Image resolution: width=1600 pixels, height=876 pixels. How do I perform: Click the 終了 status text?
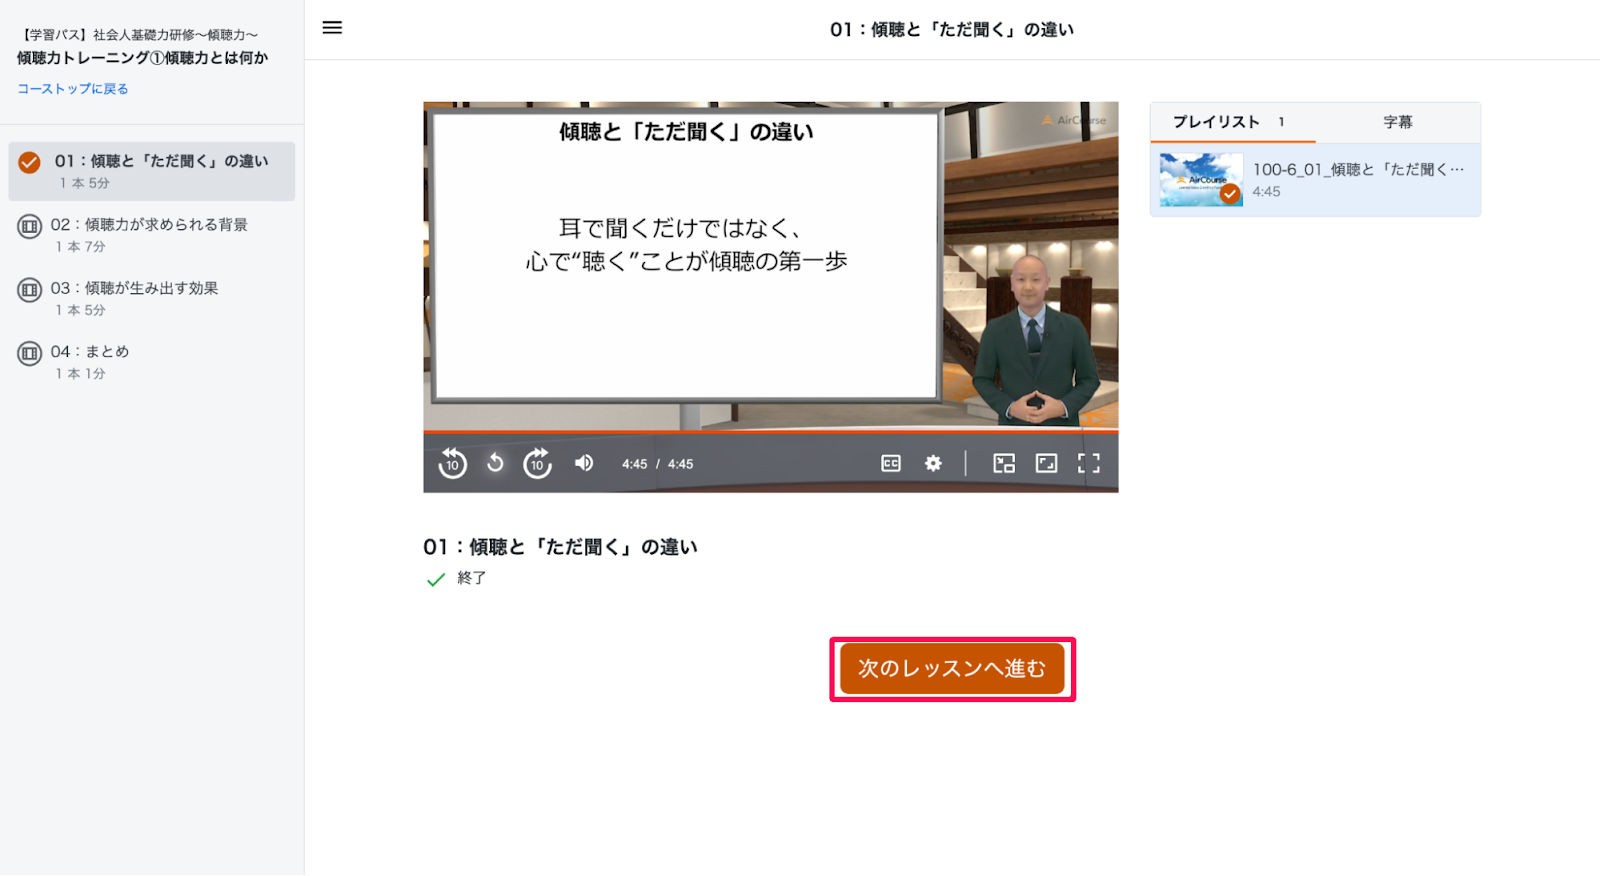click(471, 578)
